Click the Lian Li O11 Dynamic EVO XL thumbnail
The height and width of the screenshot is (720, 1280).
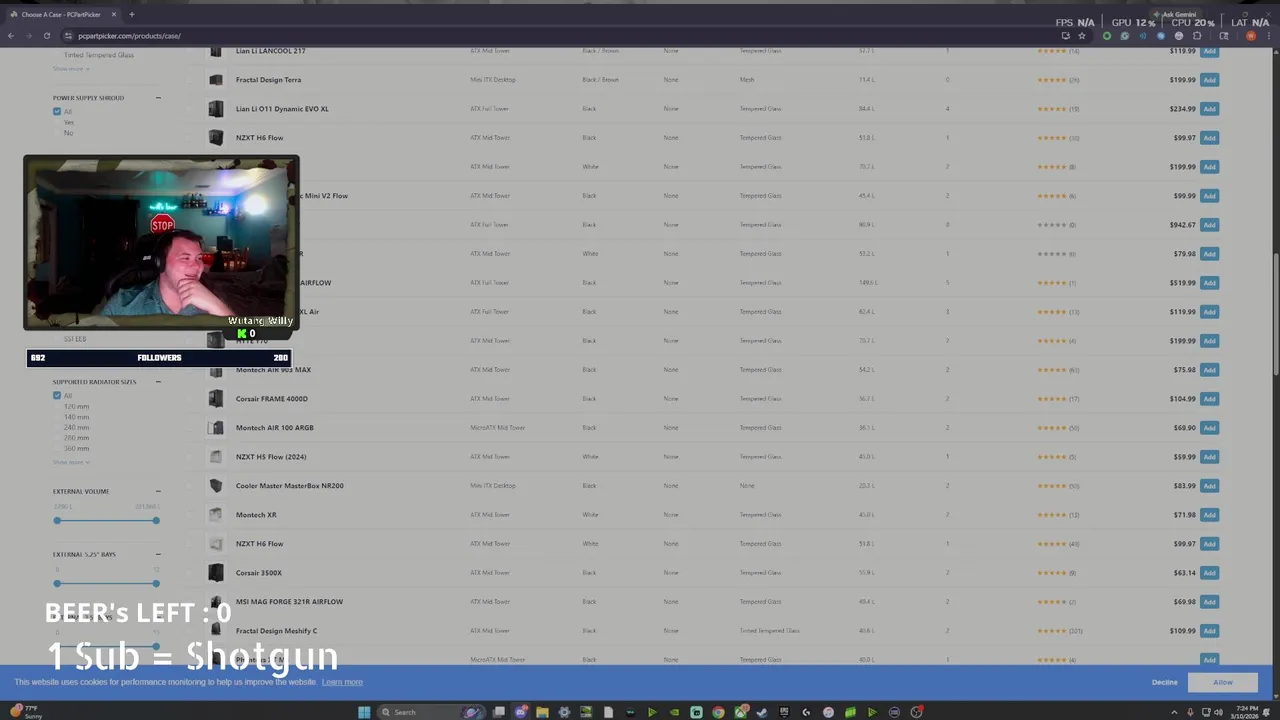[x=216, y=109]
